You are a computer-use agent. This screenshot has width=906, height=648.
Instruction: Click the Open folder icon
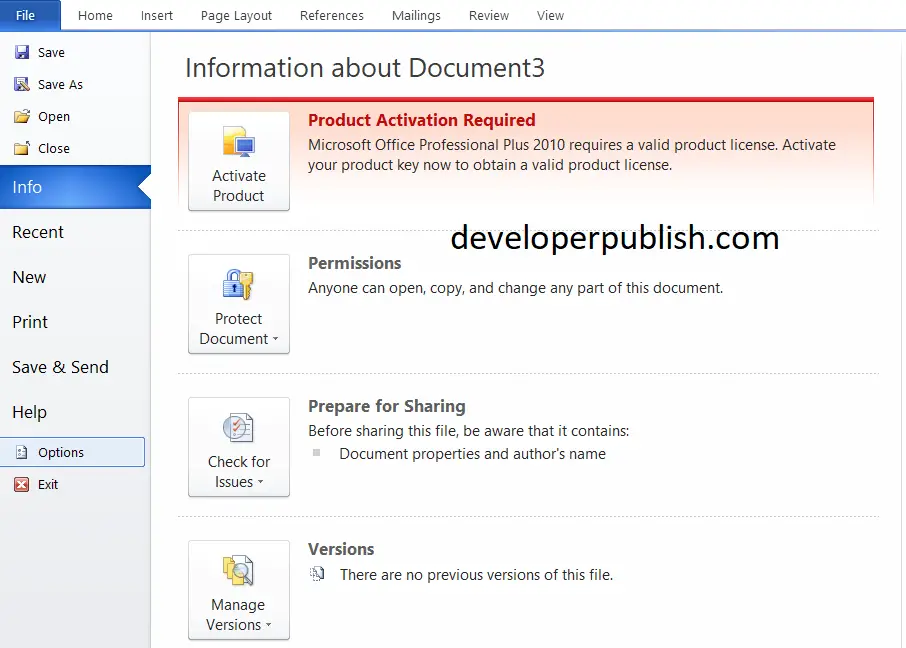22,116
